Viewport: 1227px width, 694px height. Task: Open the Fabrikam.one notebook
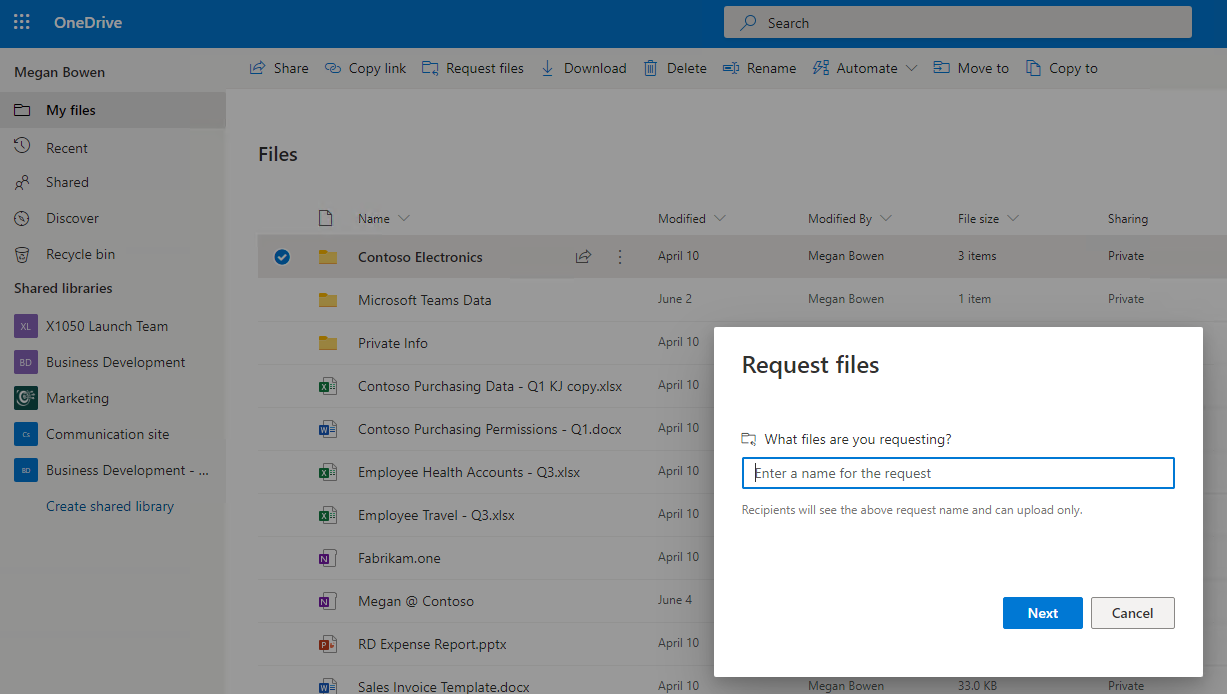[x=399, y=558]
